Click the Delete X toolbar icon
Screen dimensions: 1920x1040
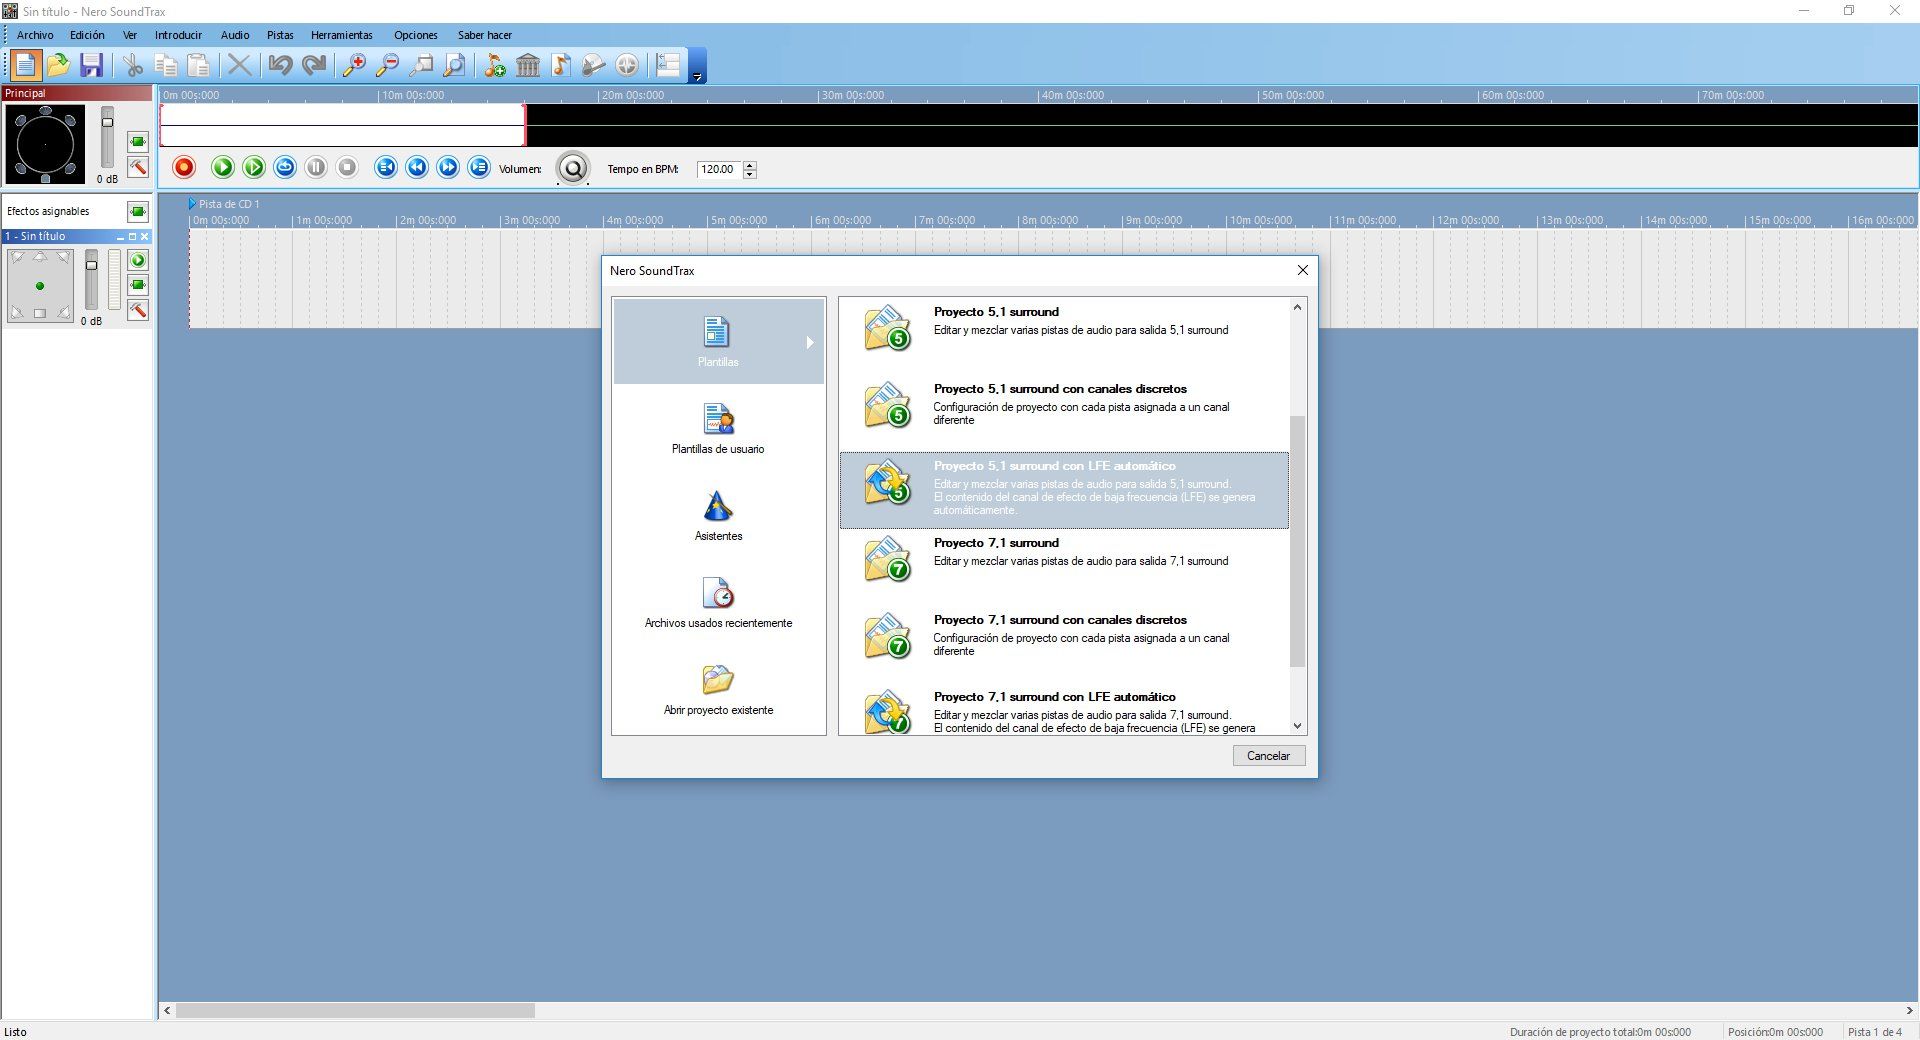click(x=239, y=66)
